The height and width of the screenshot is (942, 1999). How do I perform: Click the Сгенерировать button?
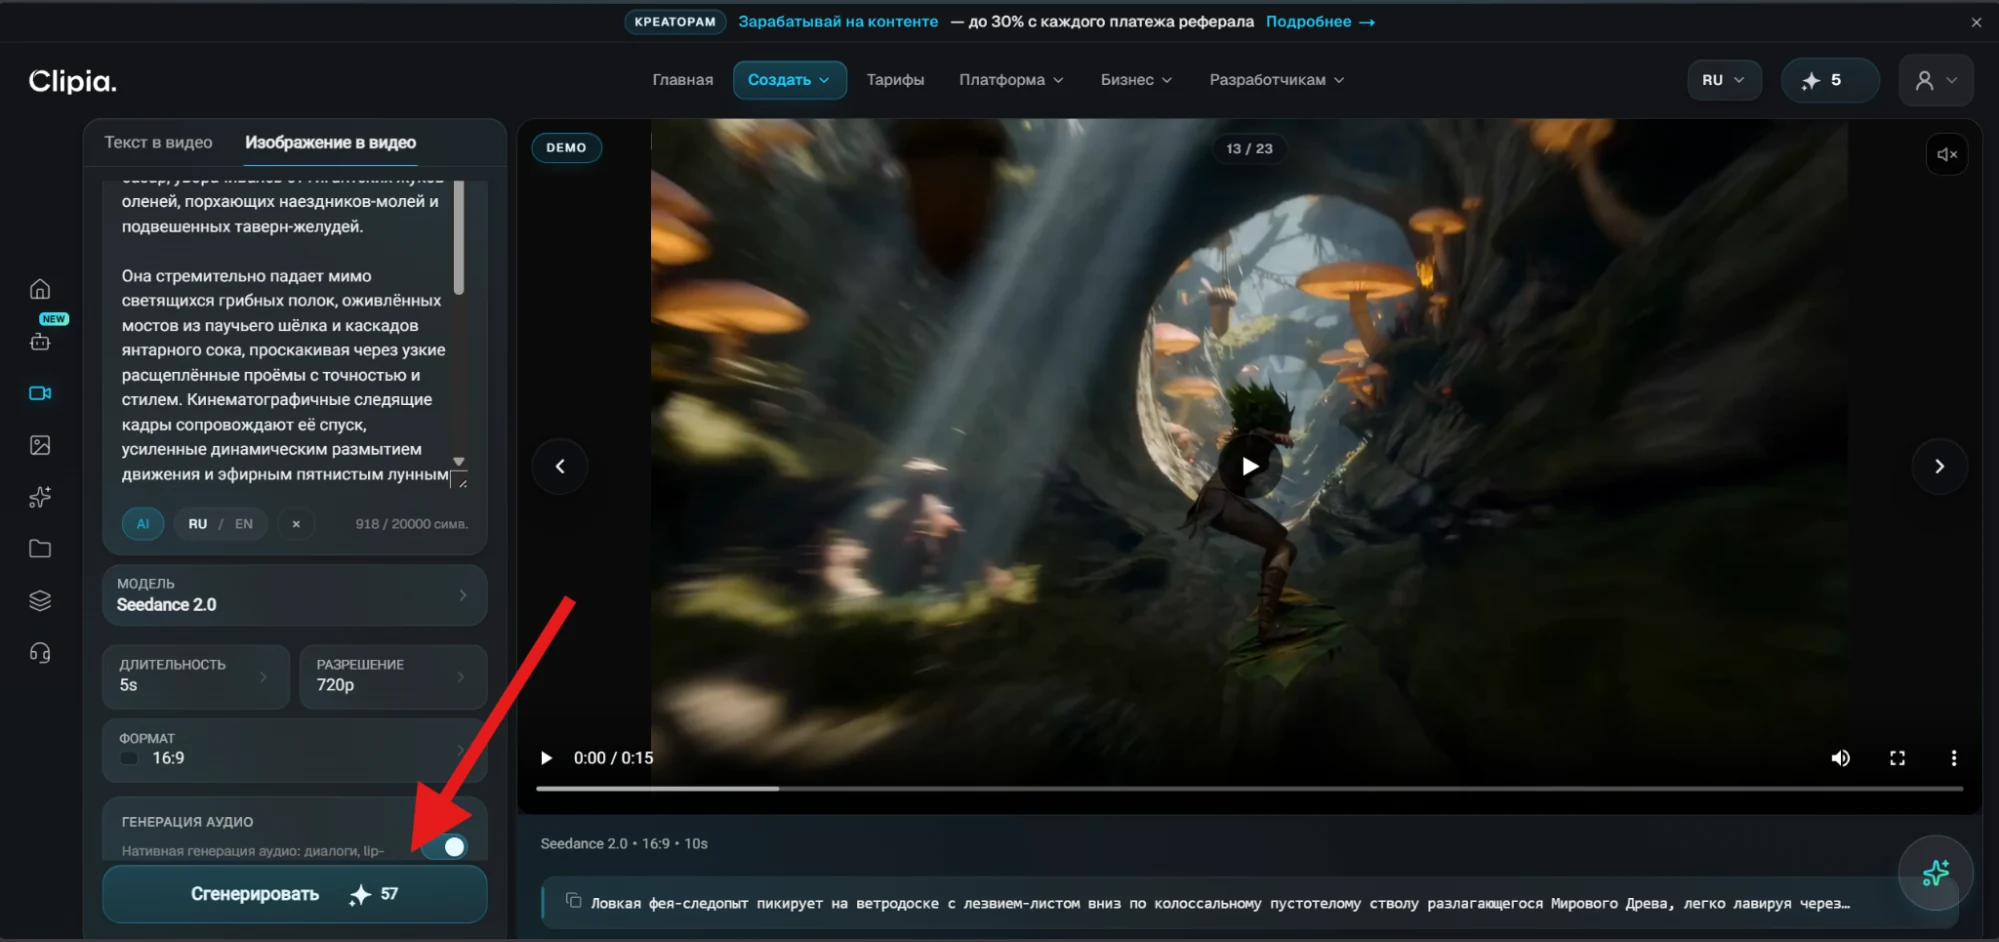(294, 894)
